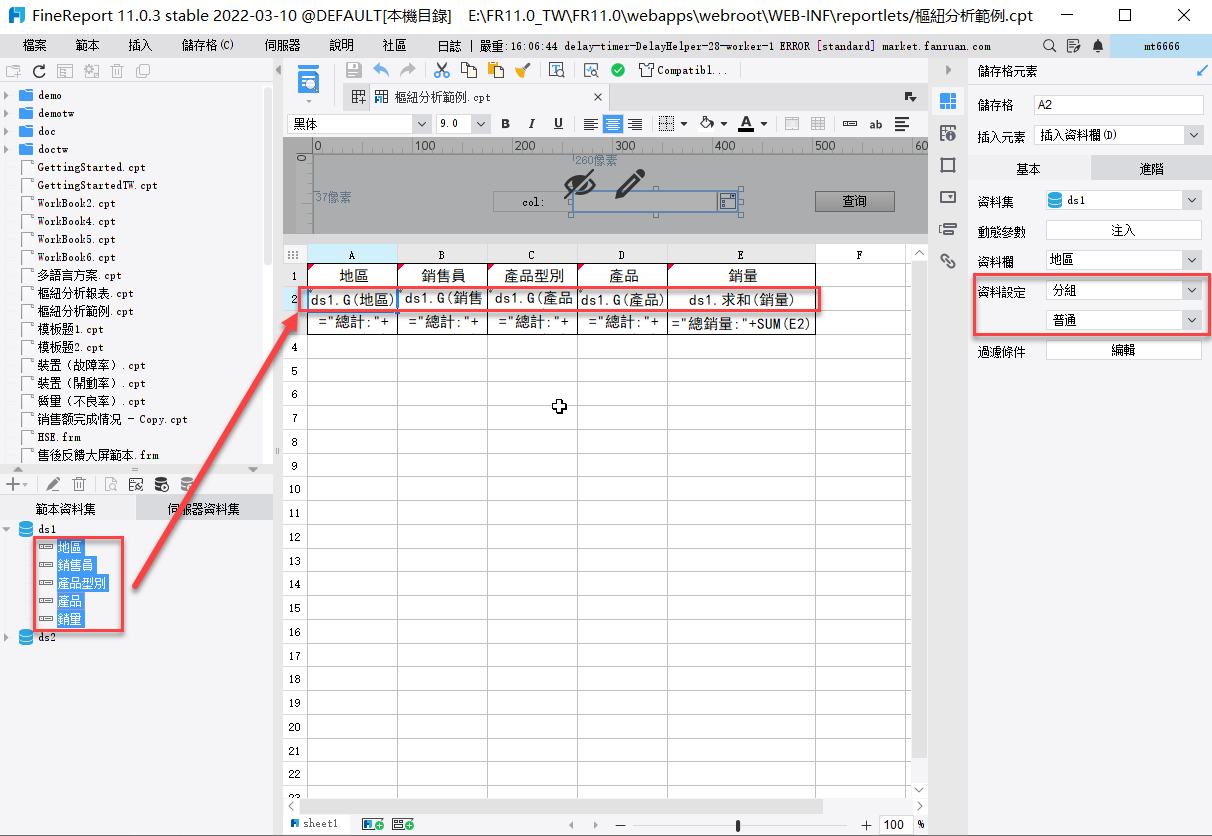
Task: Toggle Italic formatting
Action: 532,124
